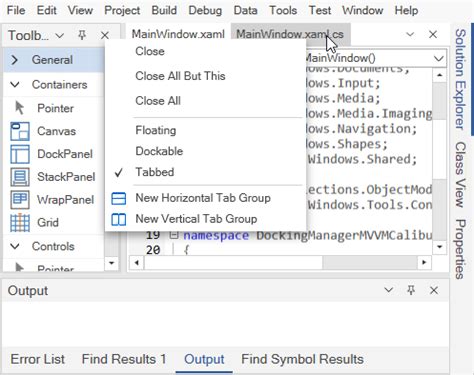Open the Help menu
This screenshot has width=474, height=375.
[406, 10]
